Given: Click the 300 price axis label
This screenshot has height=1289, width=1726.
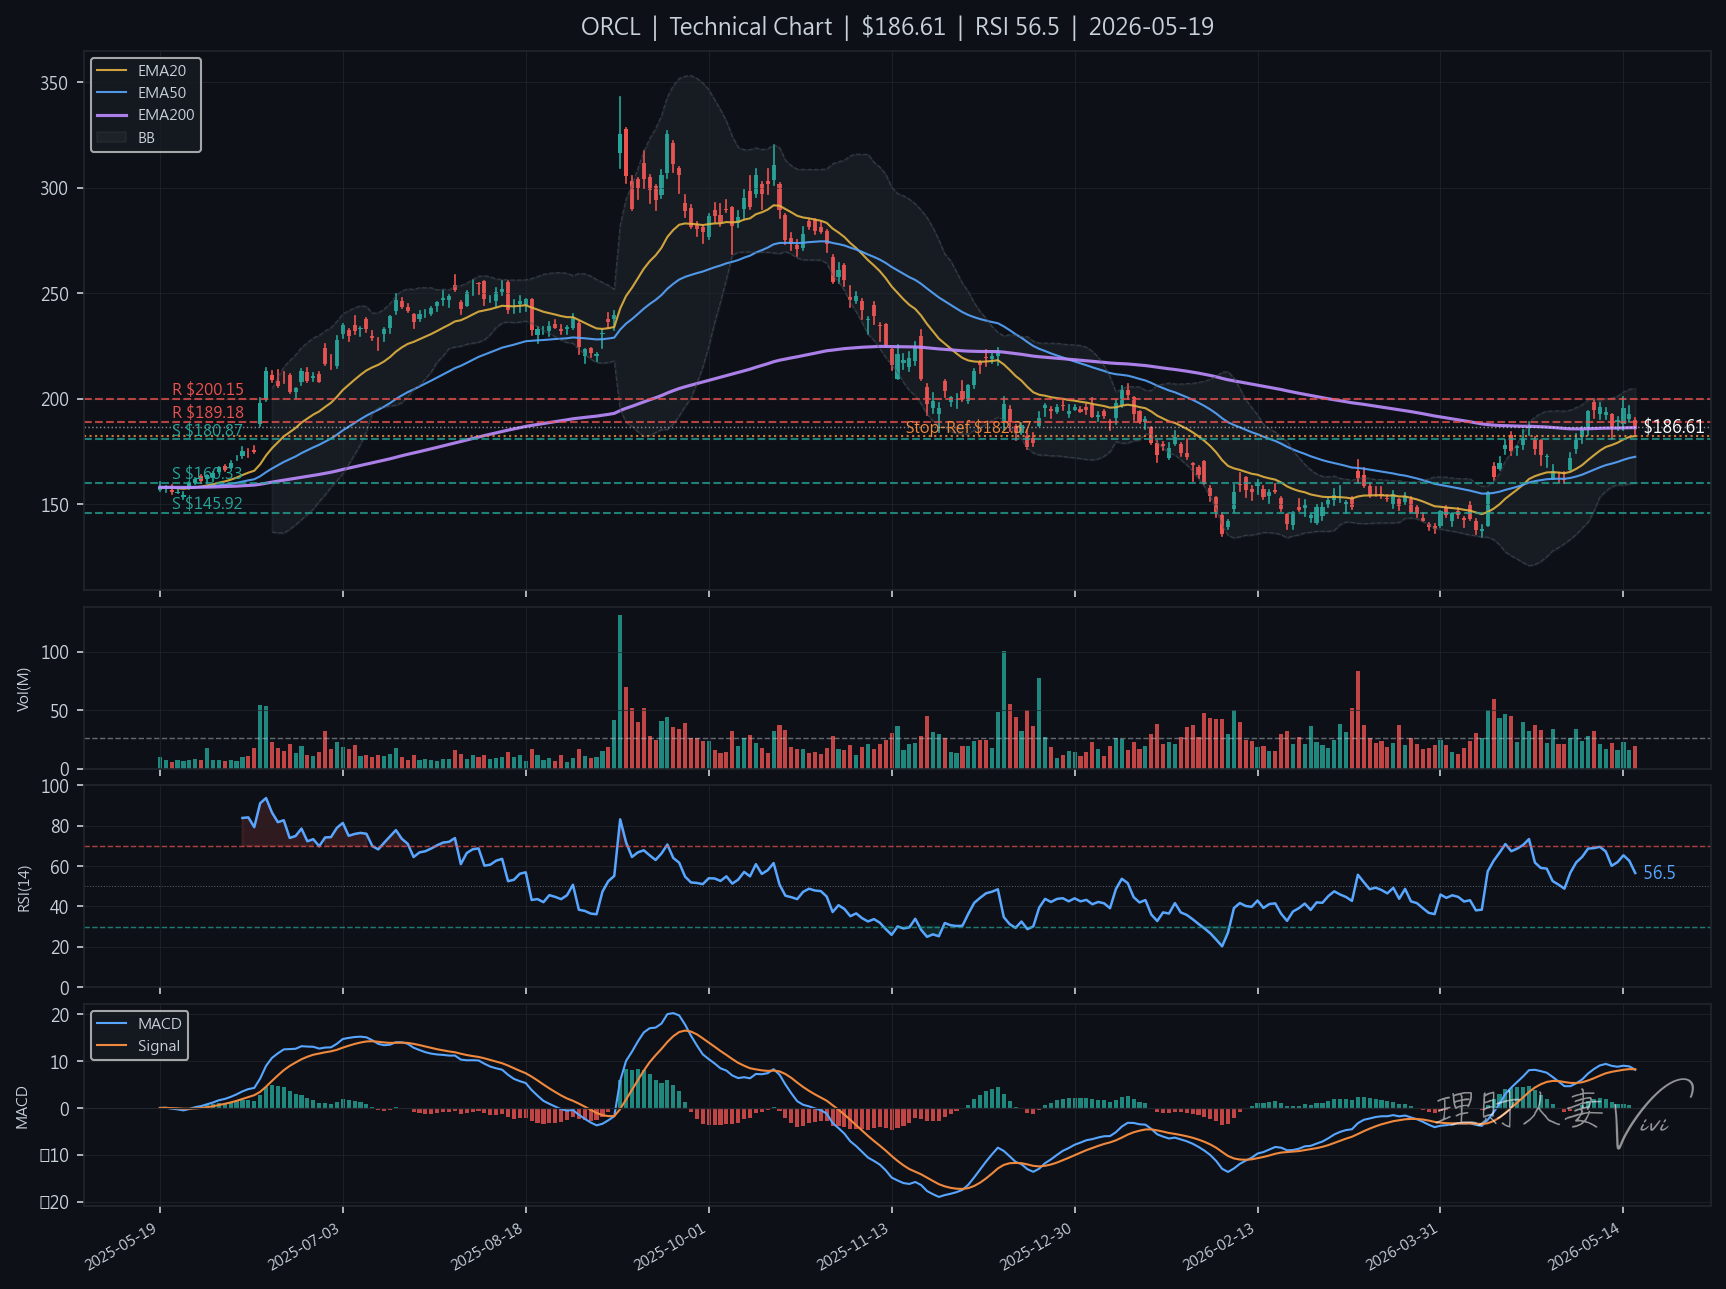Looking at the screenshot, I should click(x=54, y=188).
